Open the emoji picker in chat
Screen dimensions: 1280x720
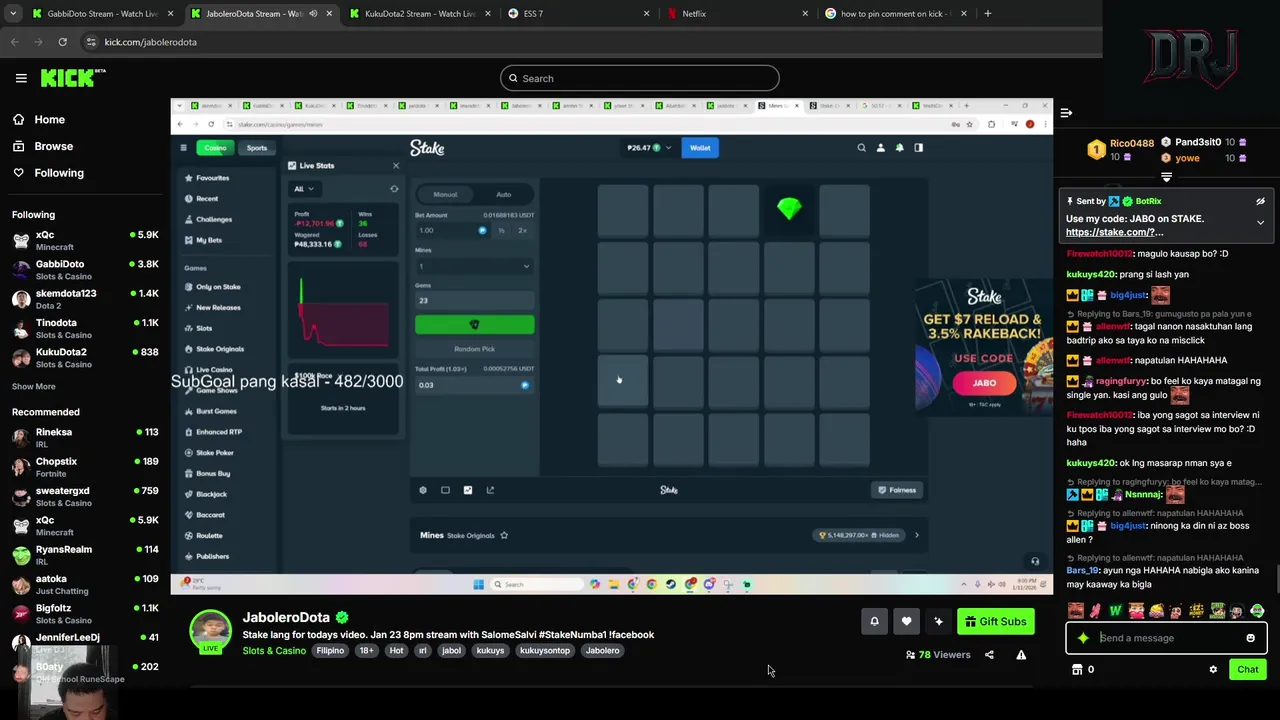point(1250,638)
